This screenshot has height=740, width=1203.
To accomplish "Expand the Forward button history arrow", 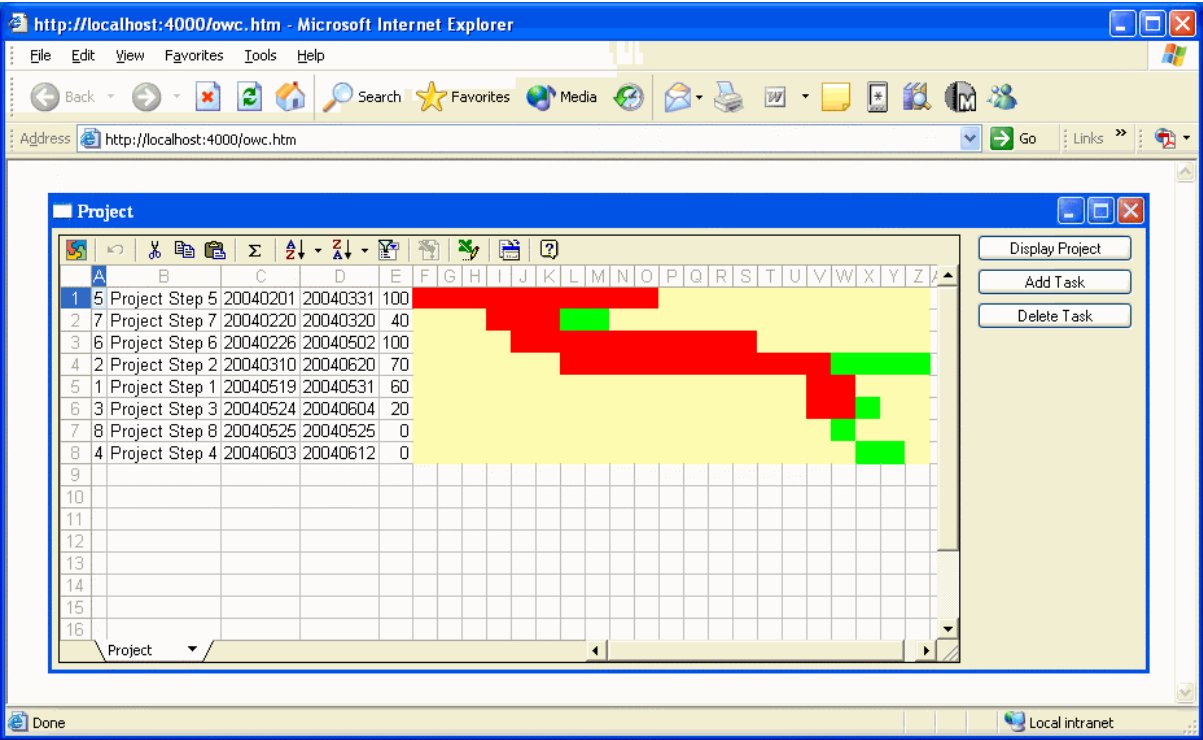I will pos(176,97).
